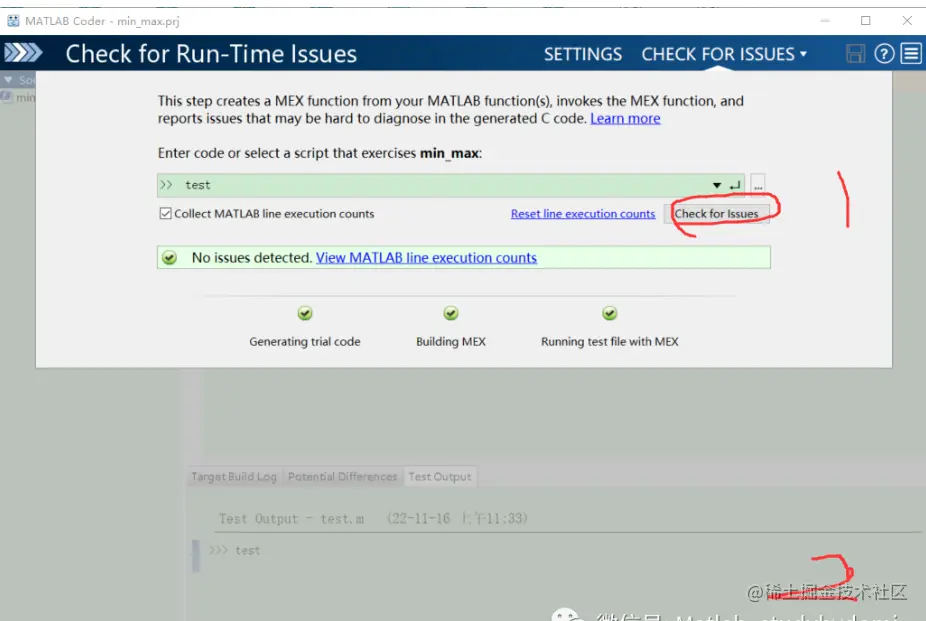Switch to the Test Output tab

[439, 476]
